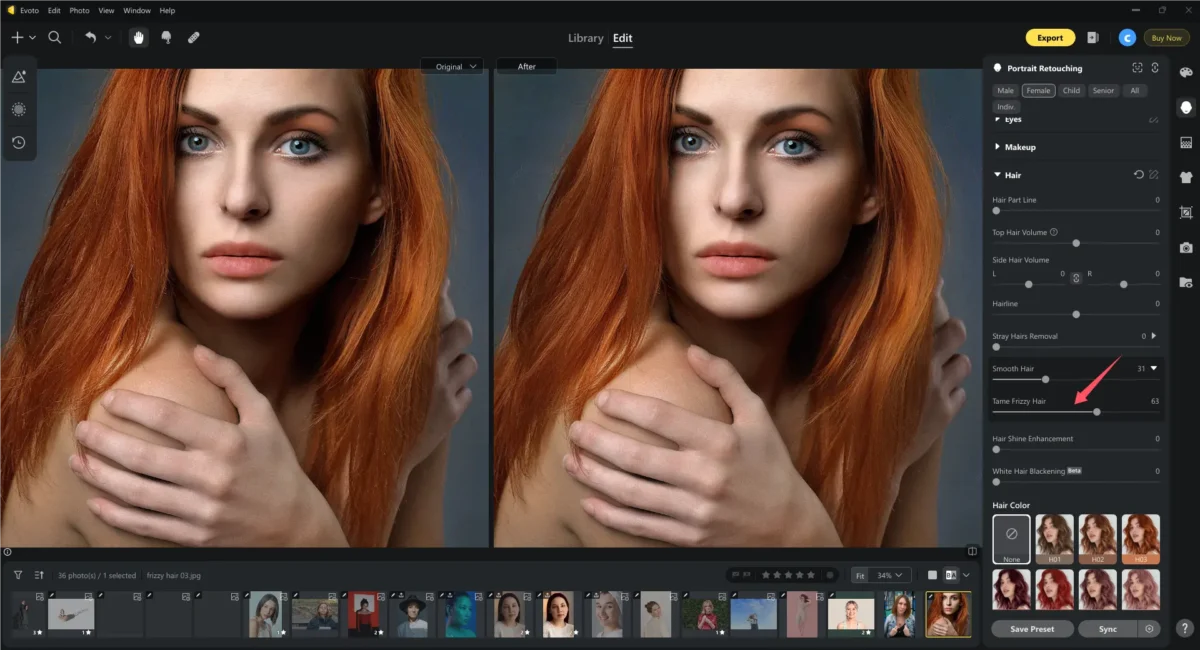Click the Fit zoom button
1200x650 pixels.
(859, 575)
